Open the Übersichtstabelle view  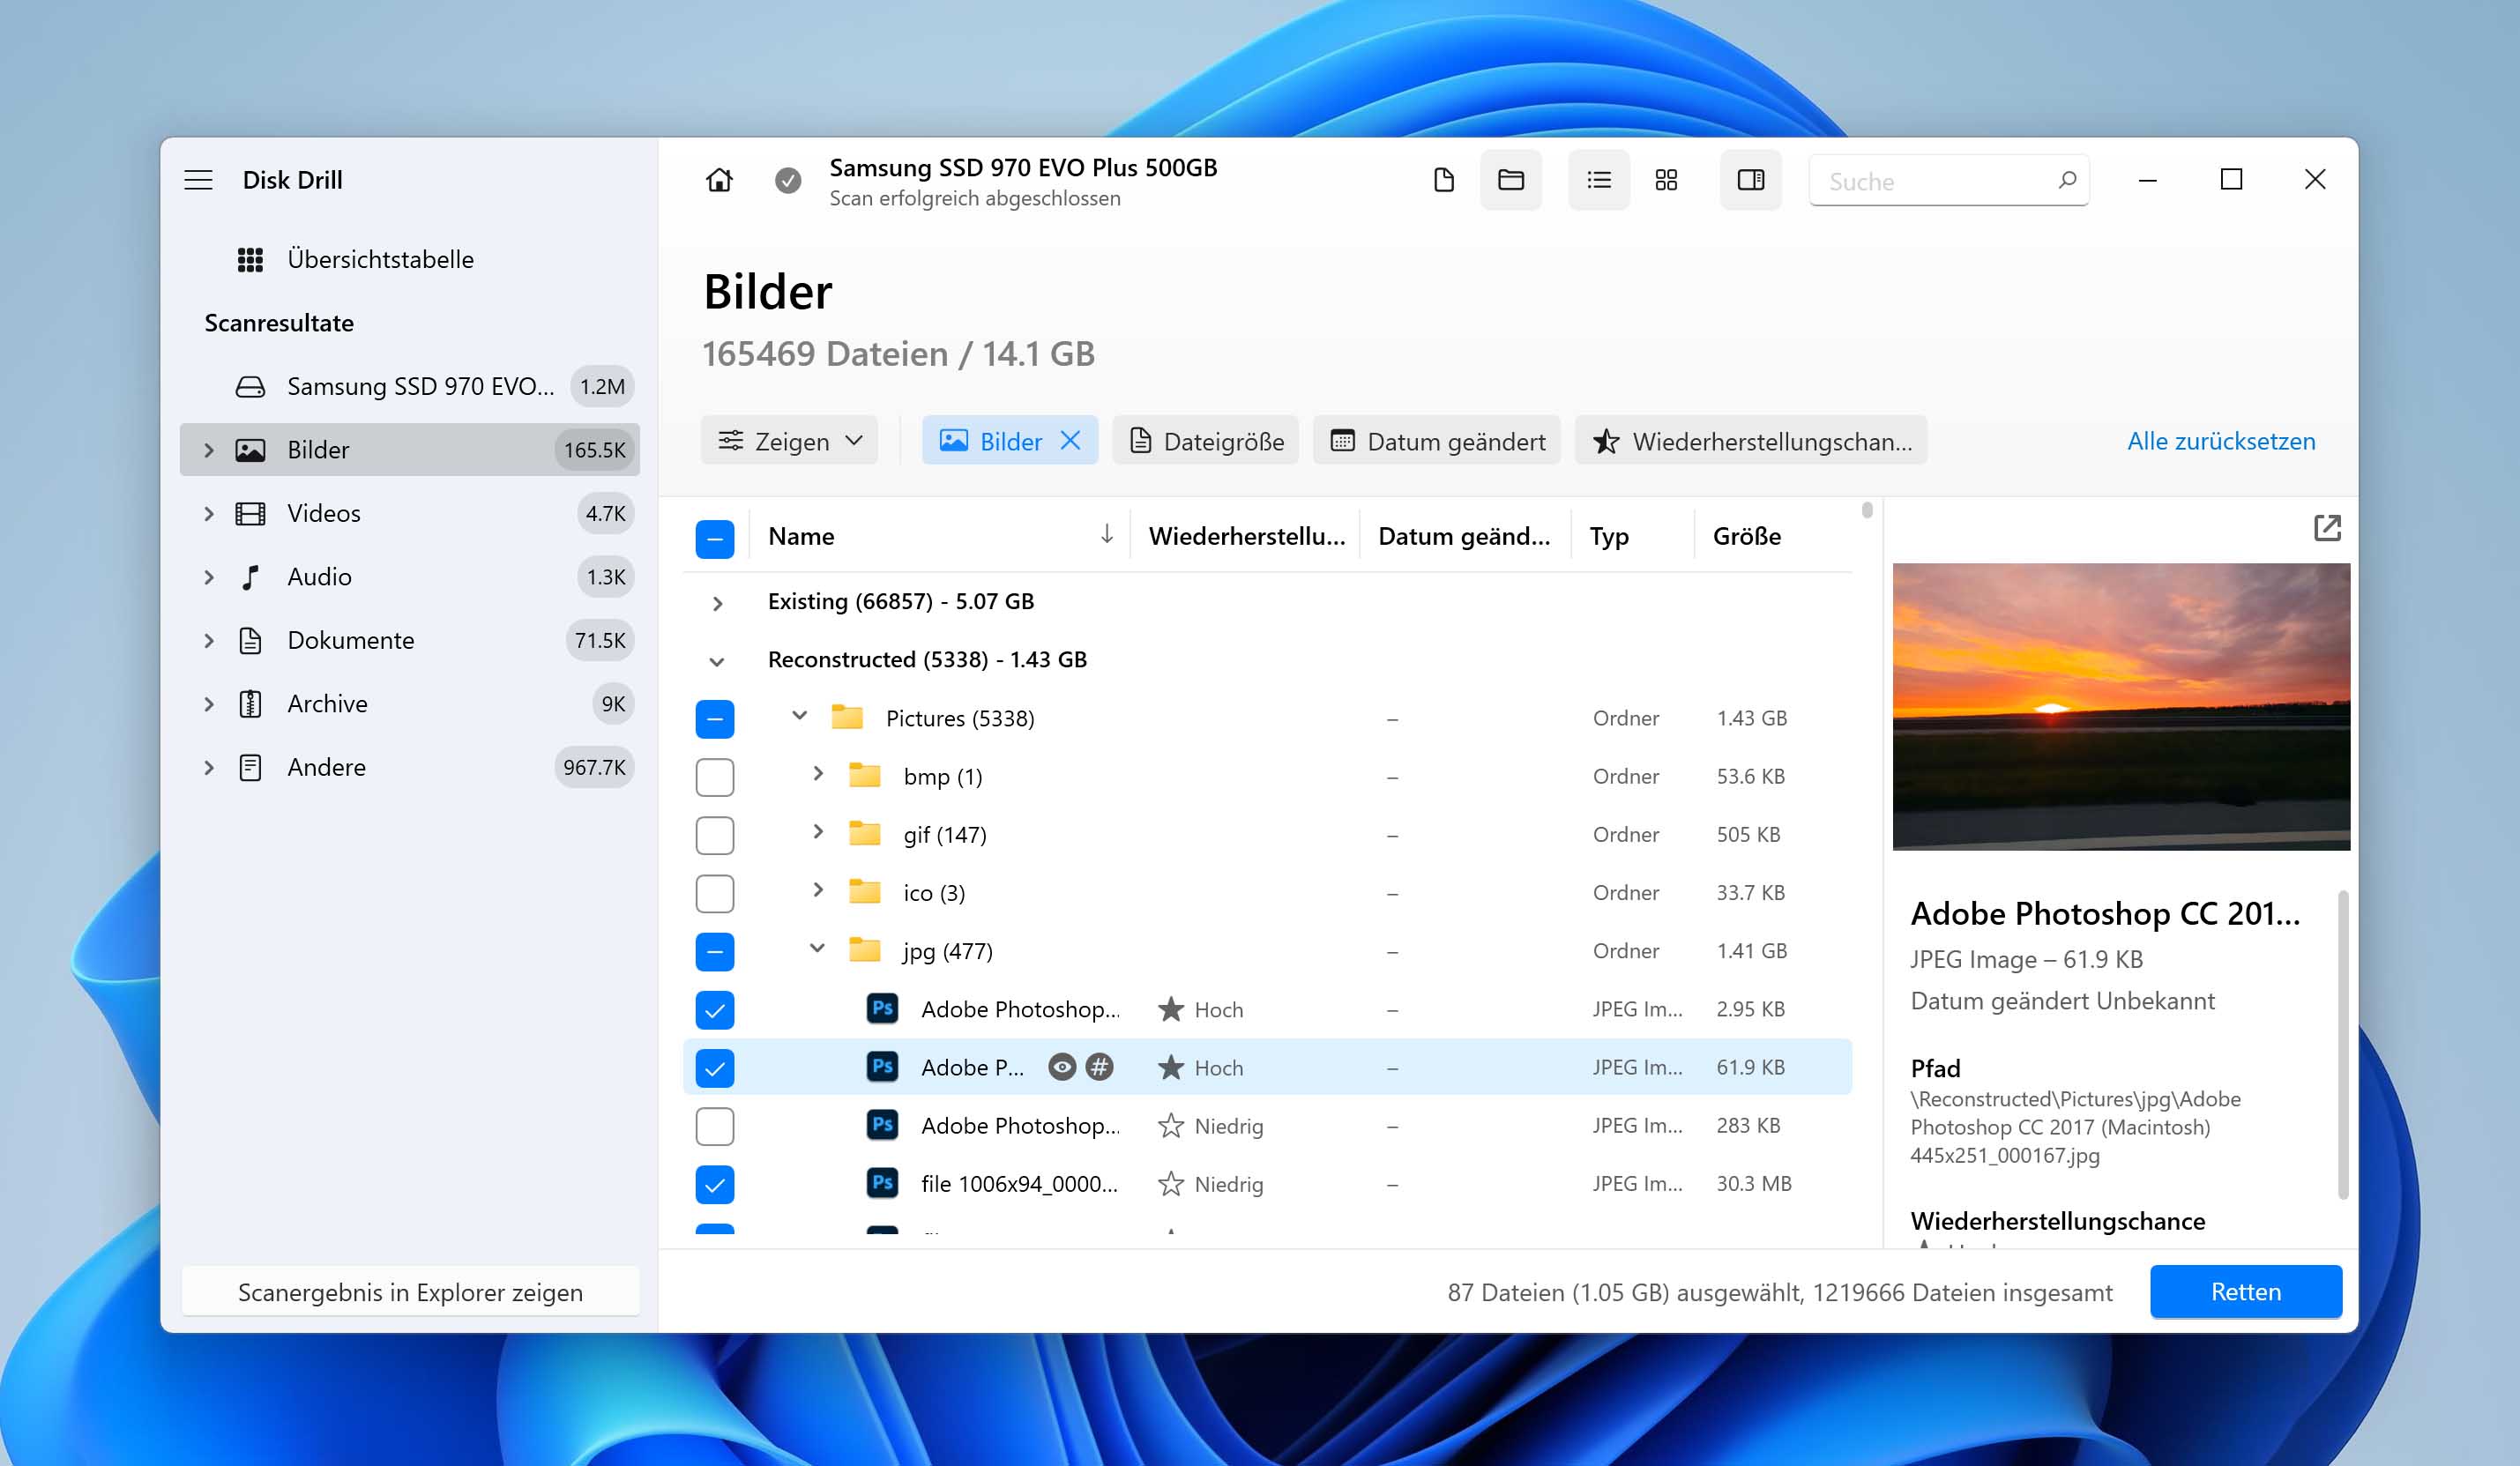[380, 260]
